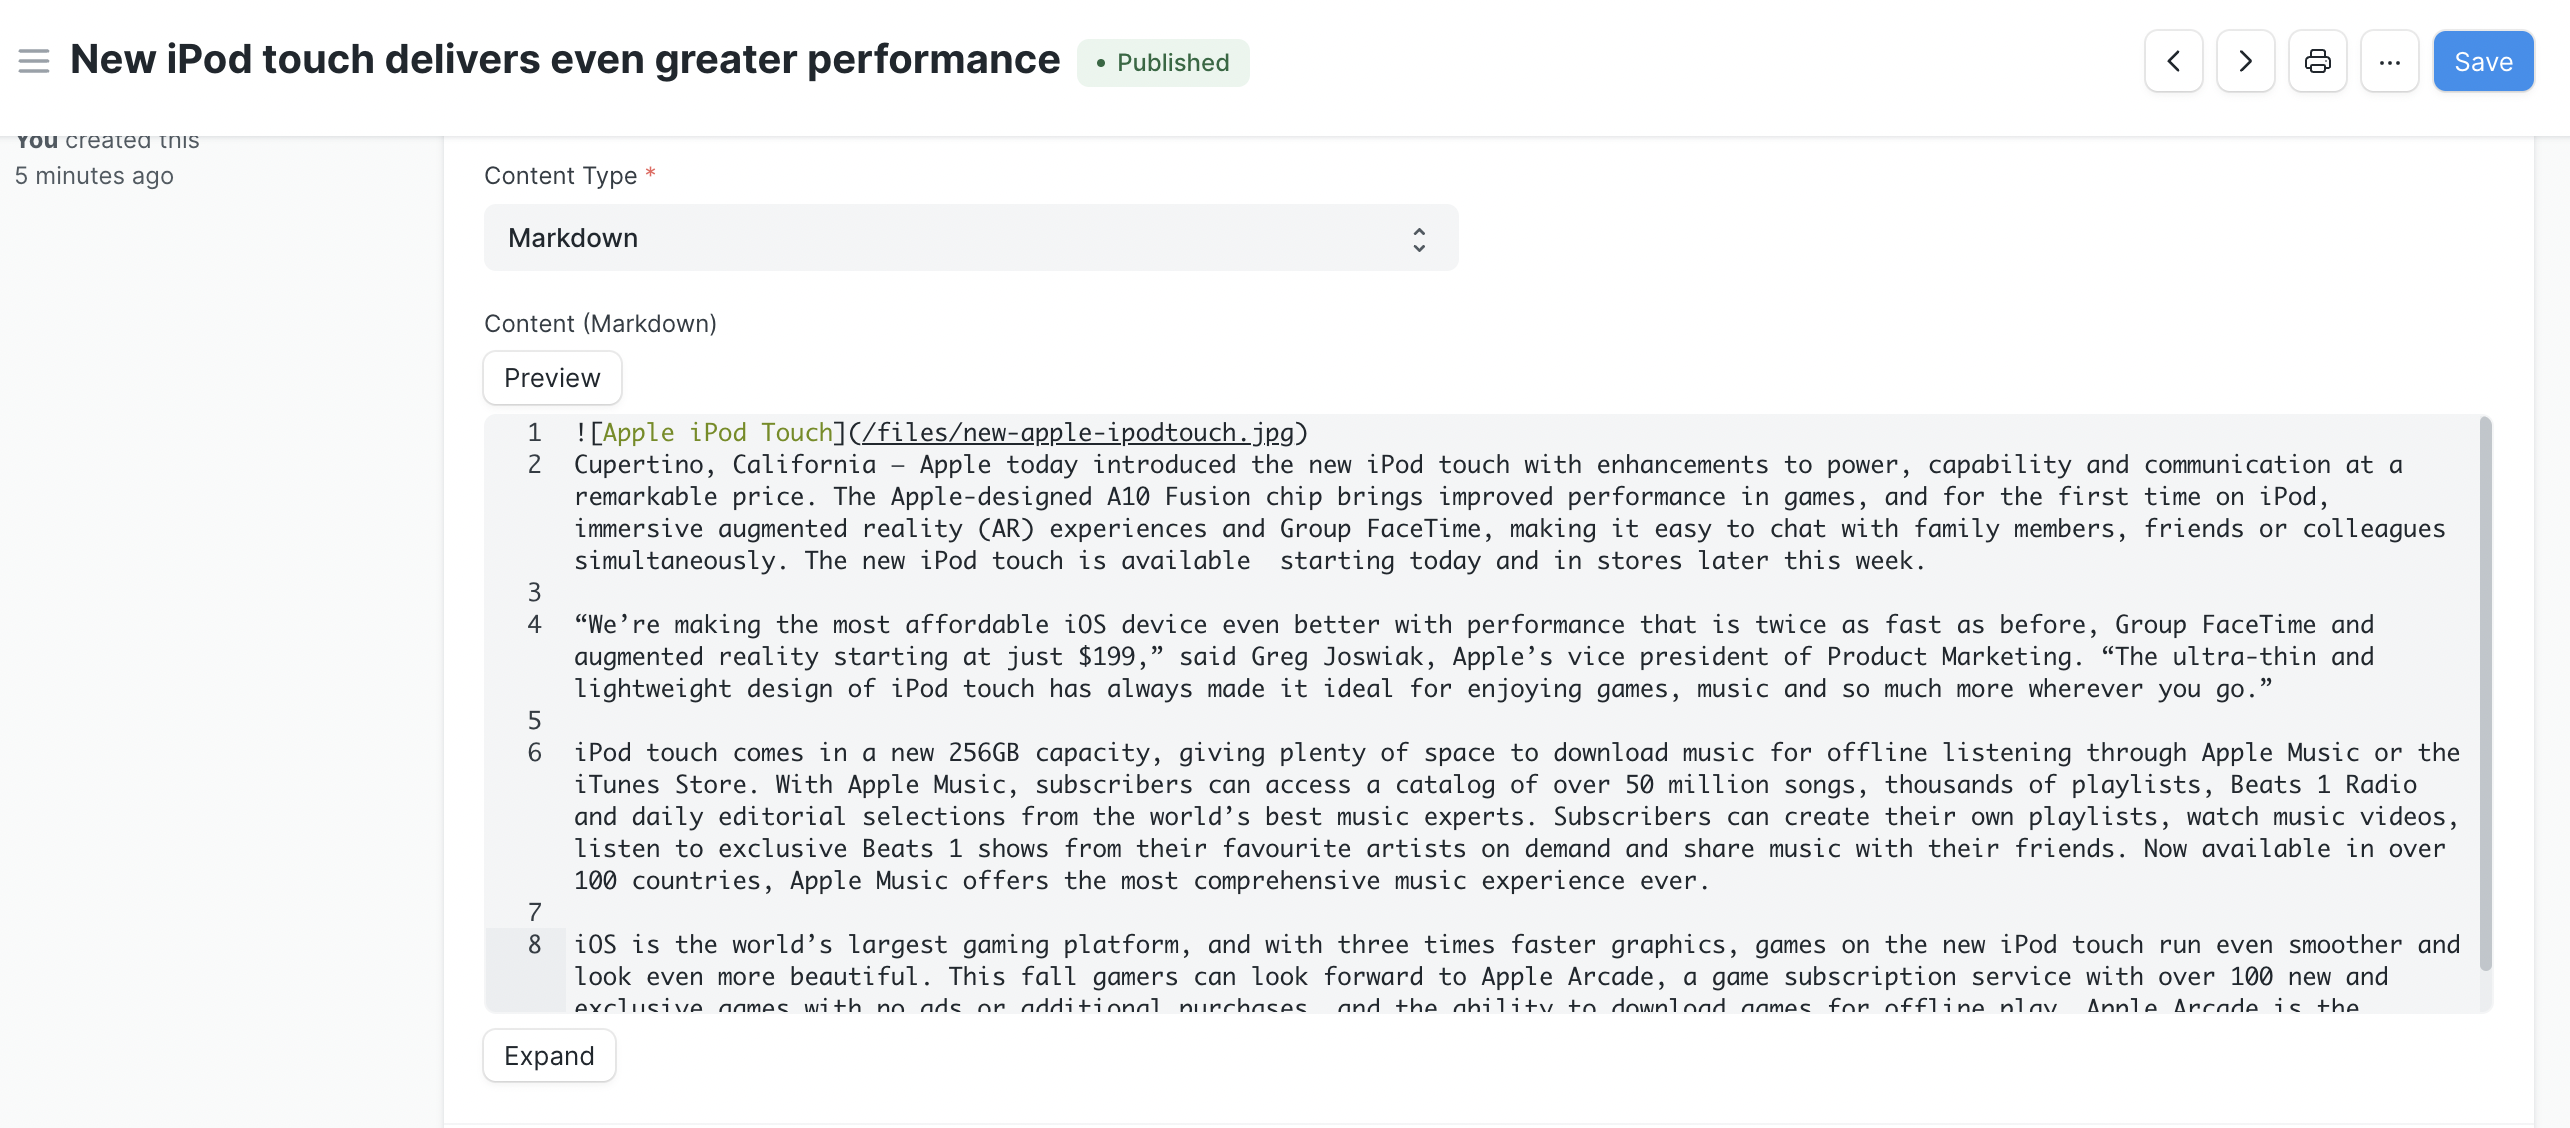Expand the content editor
Image resolution: width=2570 pixels, height=1128 pixels.
click(x=548, y=1055)
